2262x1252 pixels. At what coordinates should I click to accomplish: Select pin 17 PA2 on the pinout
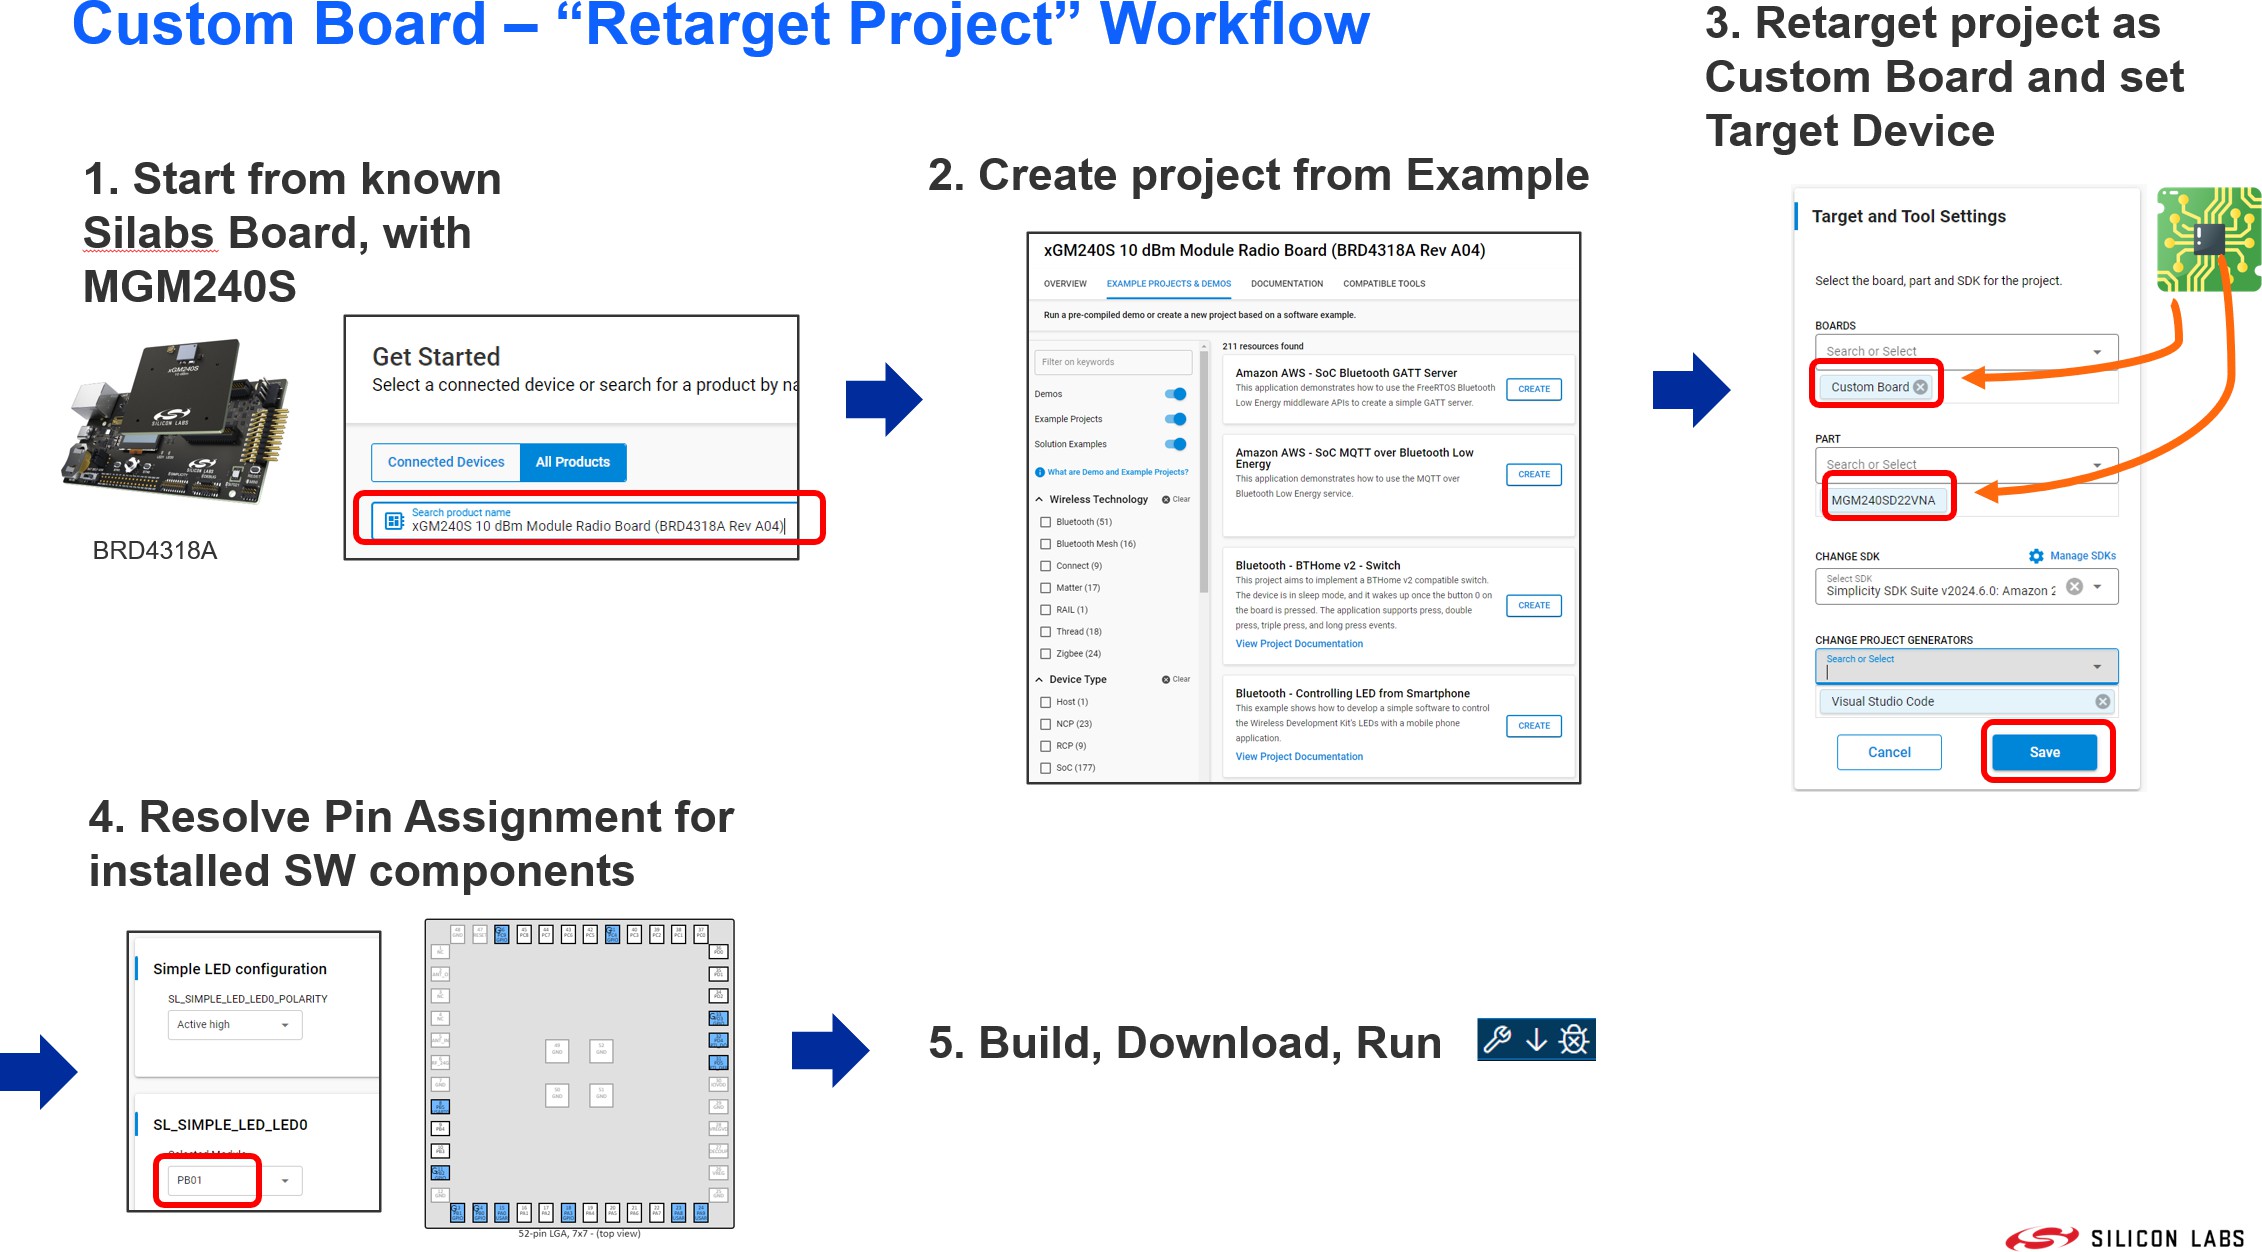(x=546, y=1213)
